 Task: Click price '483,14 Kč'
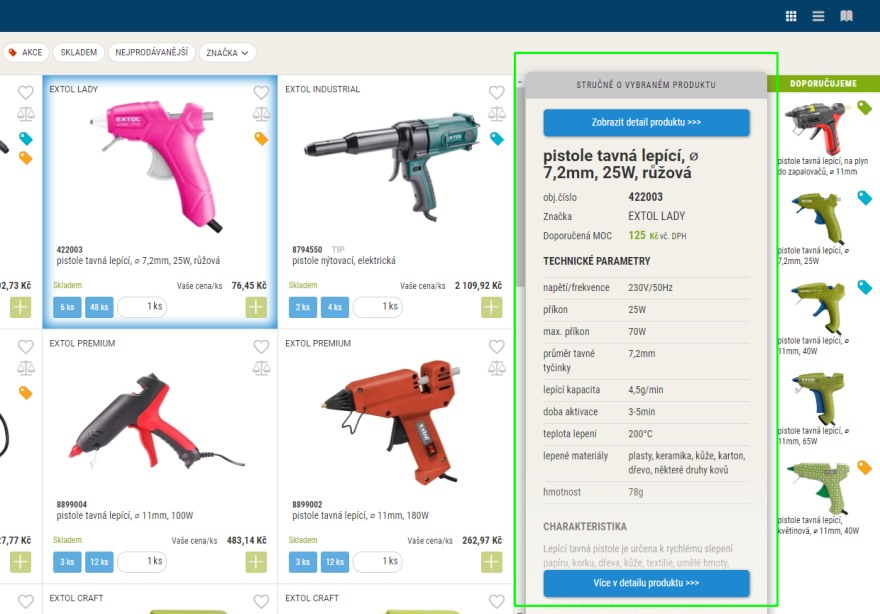click(246, 540)
